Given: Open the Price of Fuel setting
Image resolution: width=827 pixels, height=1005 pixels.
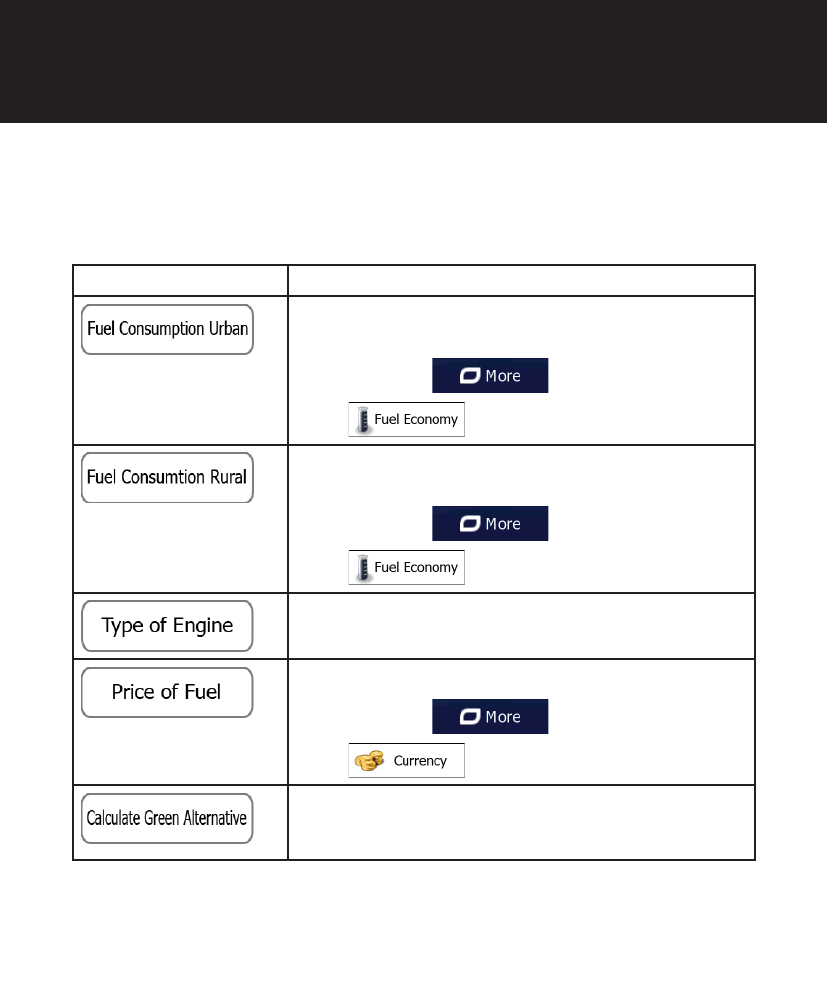Looking at the screenshot, I should click(167, 692).
